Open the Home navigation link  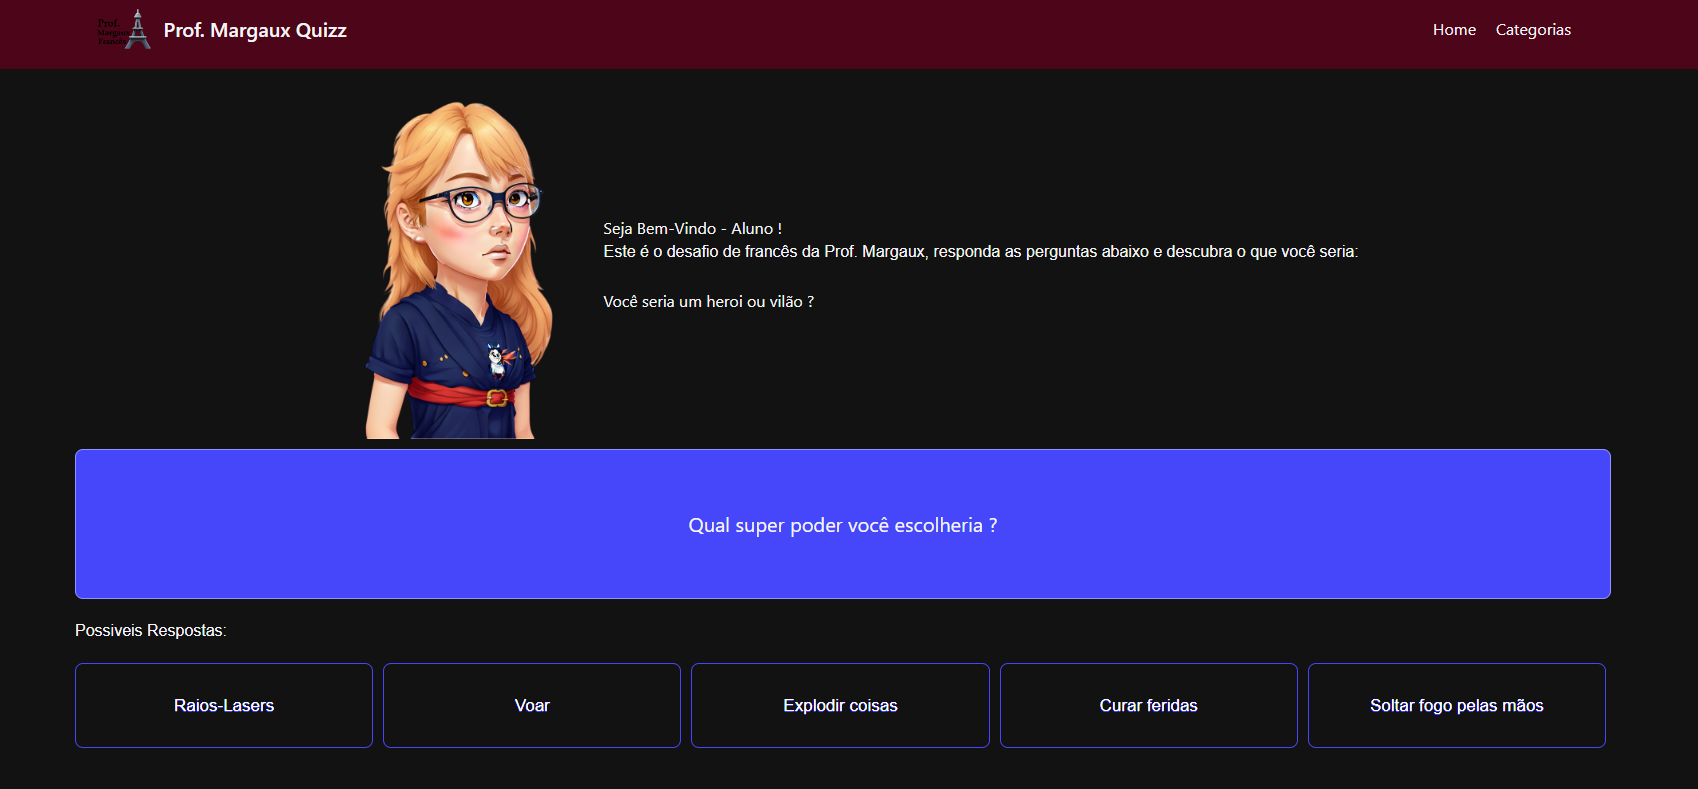[x=1454, y=30]
